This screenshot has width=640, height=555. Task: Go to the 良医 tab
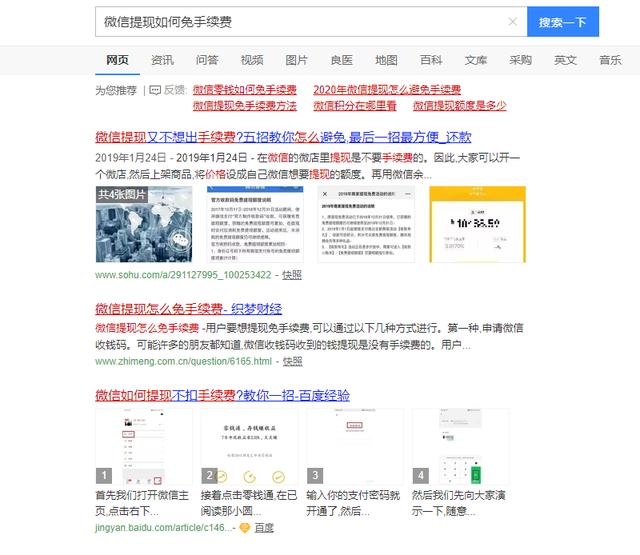[x=342, y=60]
